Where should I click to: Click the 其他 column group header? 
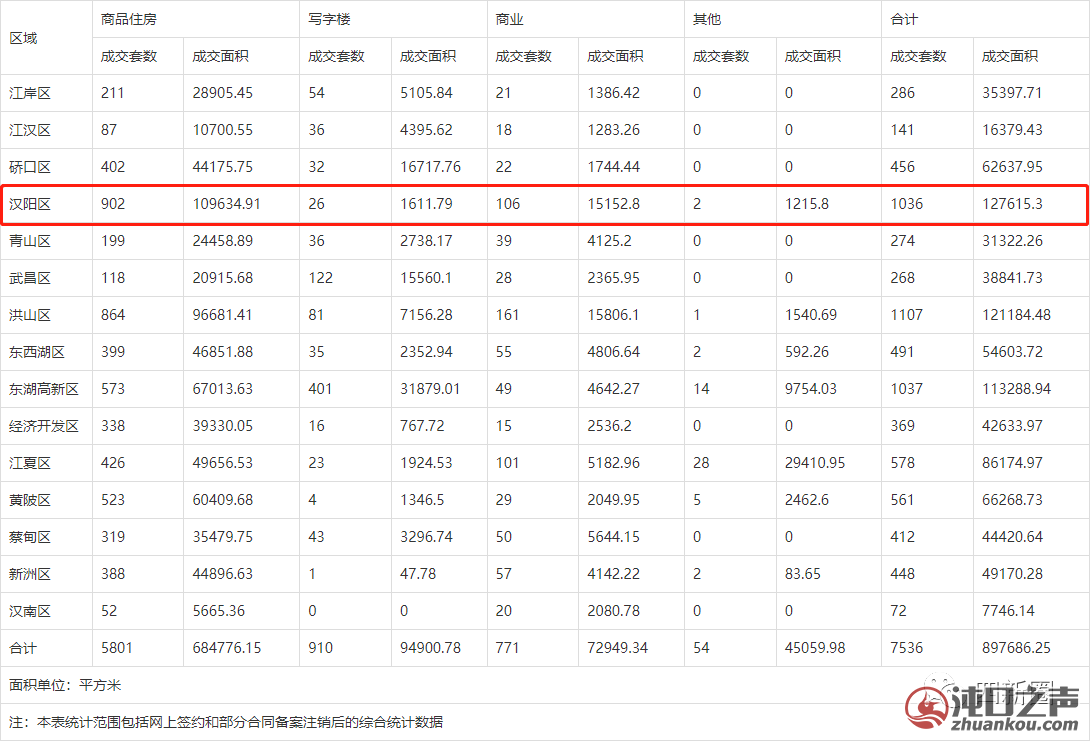pos(706,19)
